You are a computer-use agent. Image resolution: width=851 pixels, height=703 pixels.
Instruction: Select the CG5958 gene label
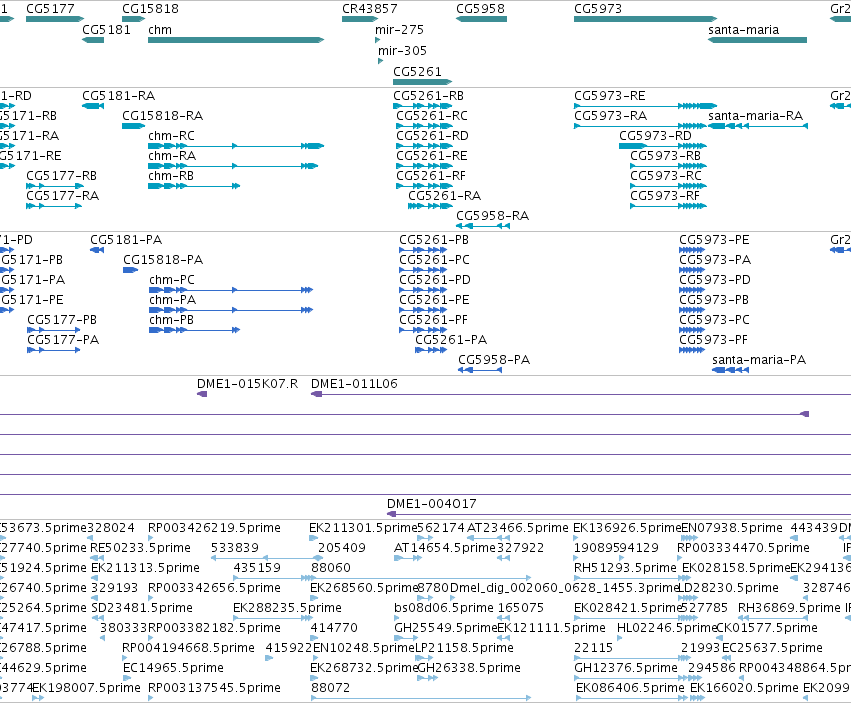point(480,9)
